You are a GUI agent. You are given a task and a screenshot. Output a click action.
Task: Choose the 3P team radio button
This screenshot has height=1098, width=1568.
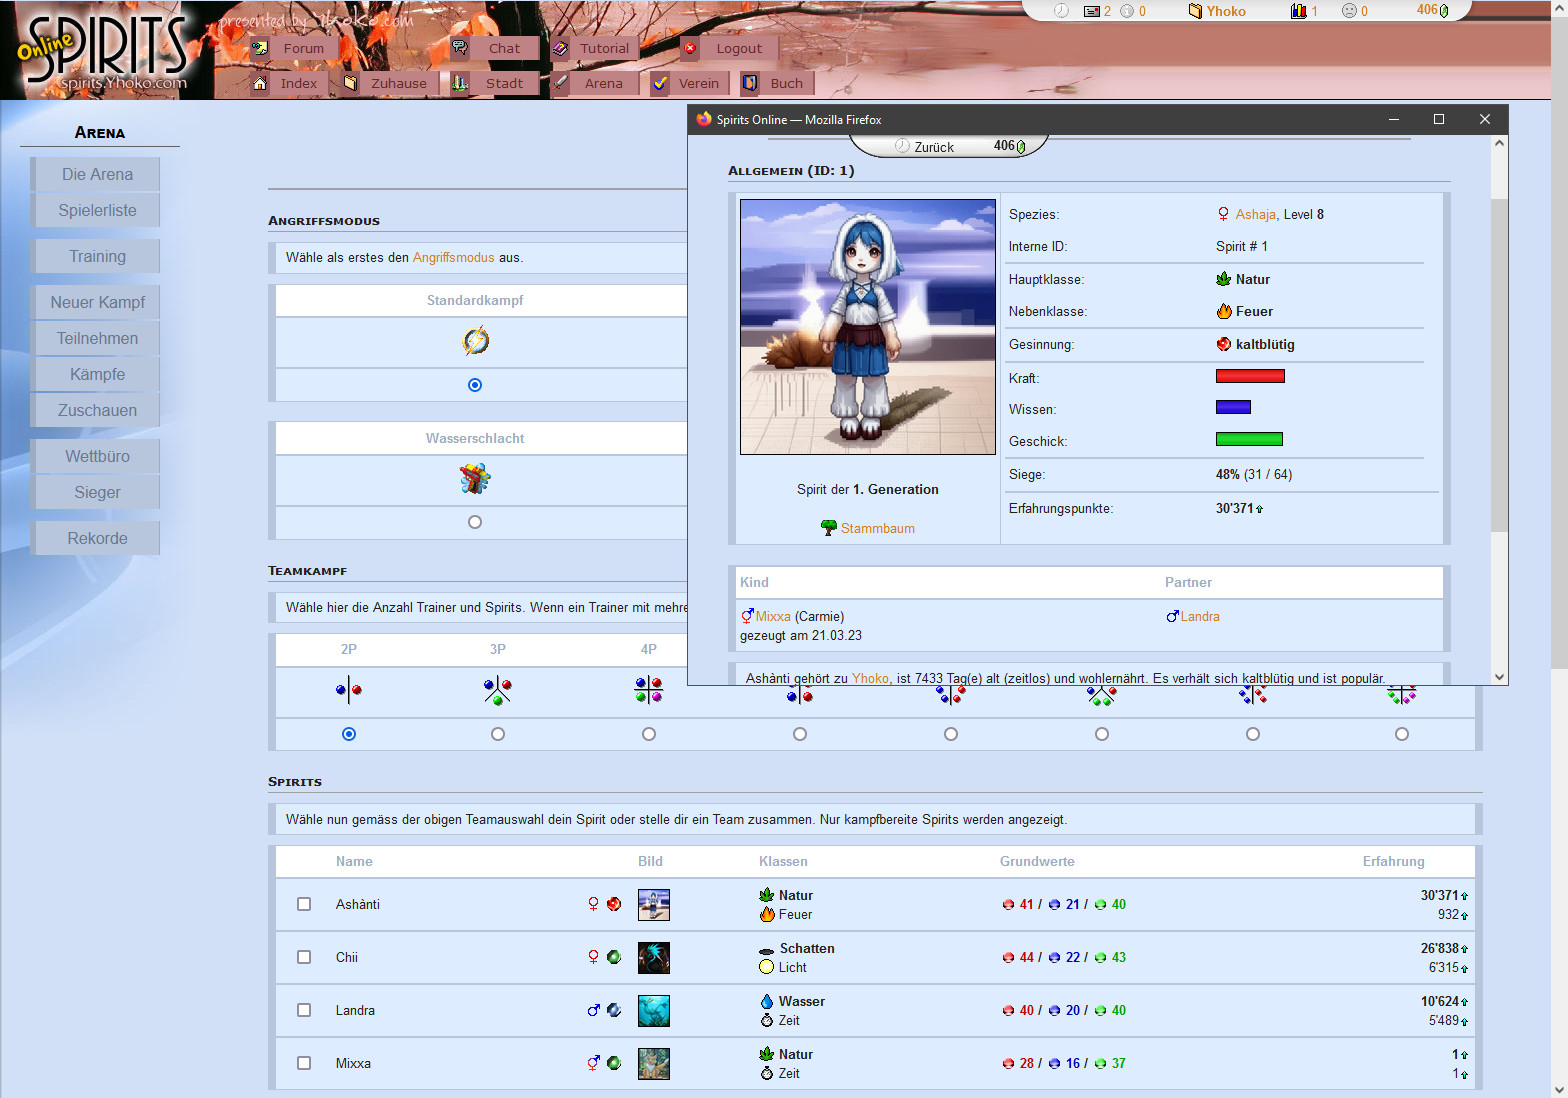point(497,734)
